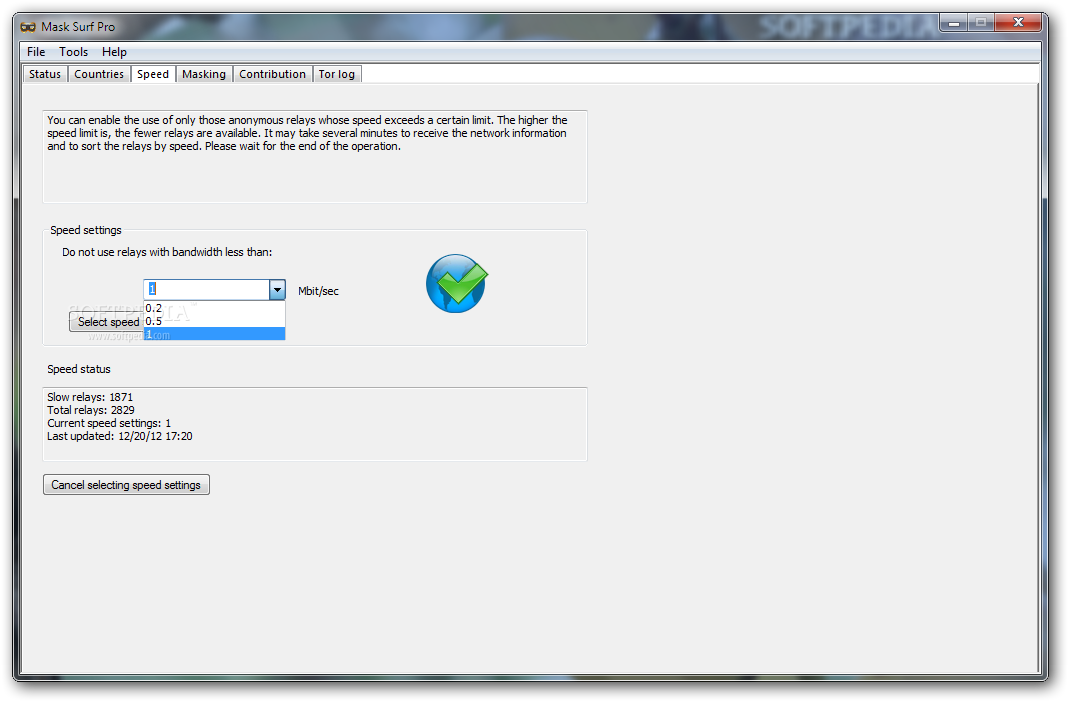Open the Help menu
1069x702 pixels.
tap(114, 52)
